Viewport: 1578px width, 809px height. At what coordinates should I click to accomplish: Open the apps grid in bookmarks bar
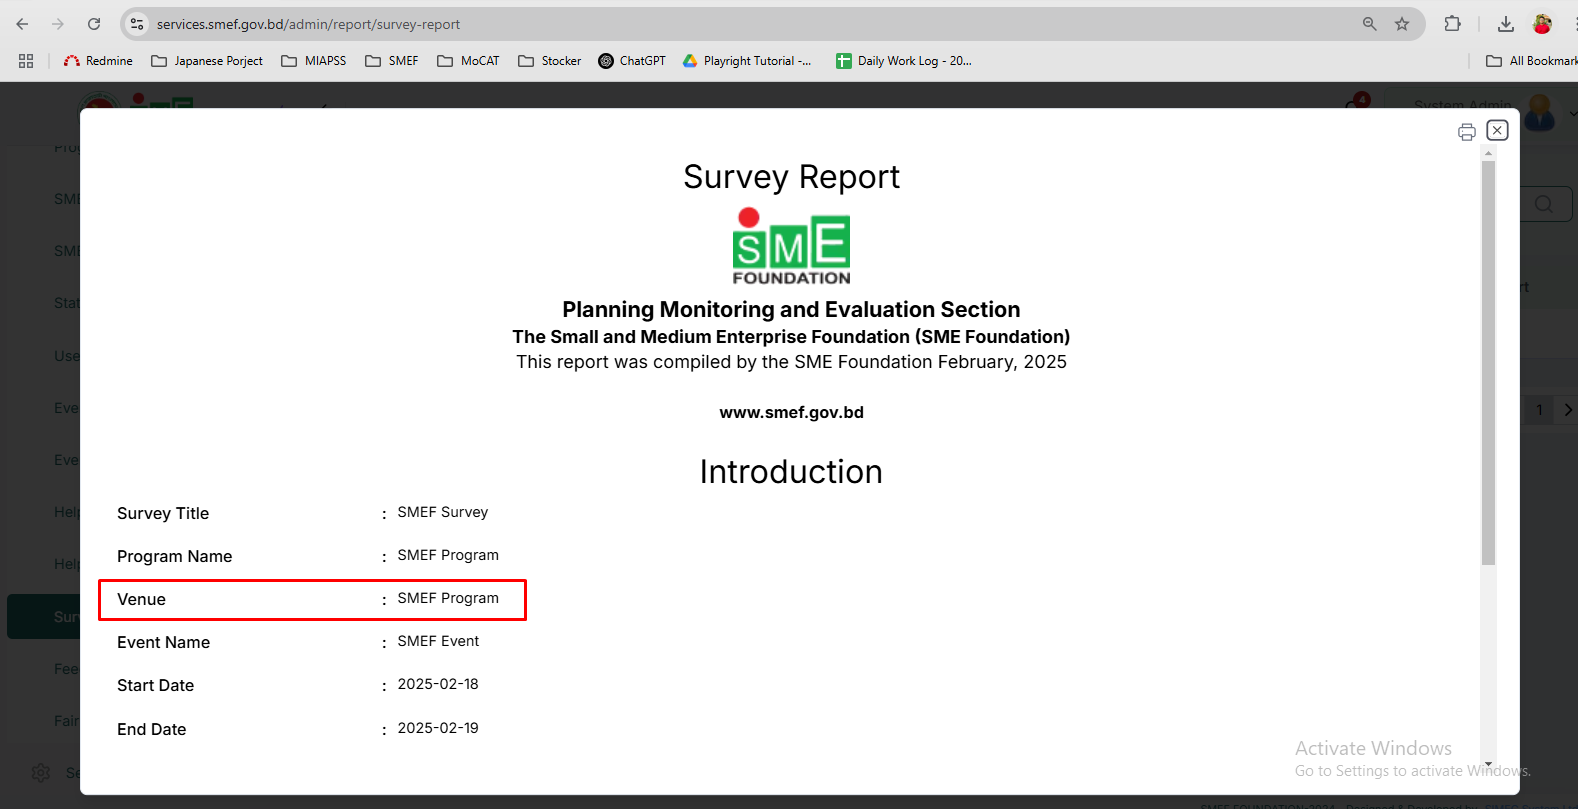(26, 61)
